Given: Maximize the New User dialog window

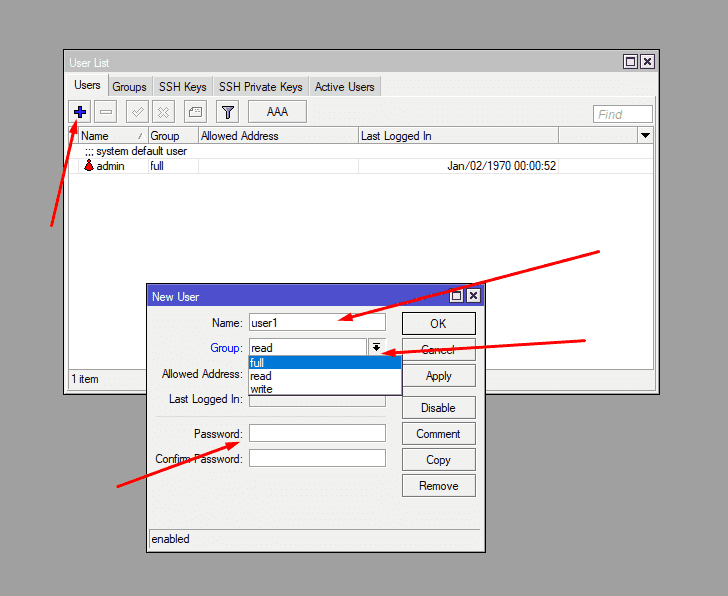Looking at the screenshot, I should coord(457,296).
